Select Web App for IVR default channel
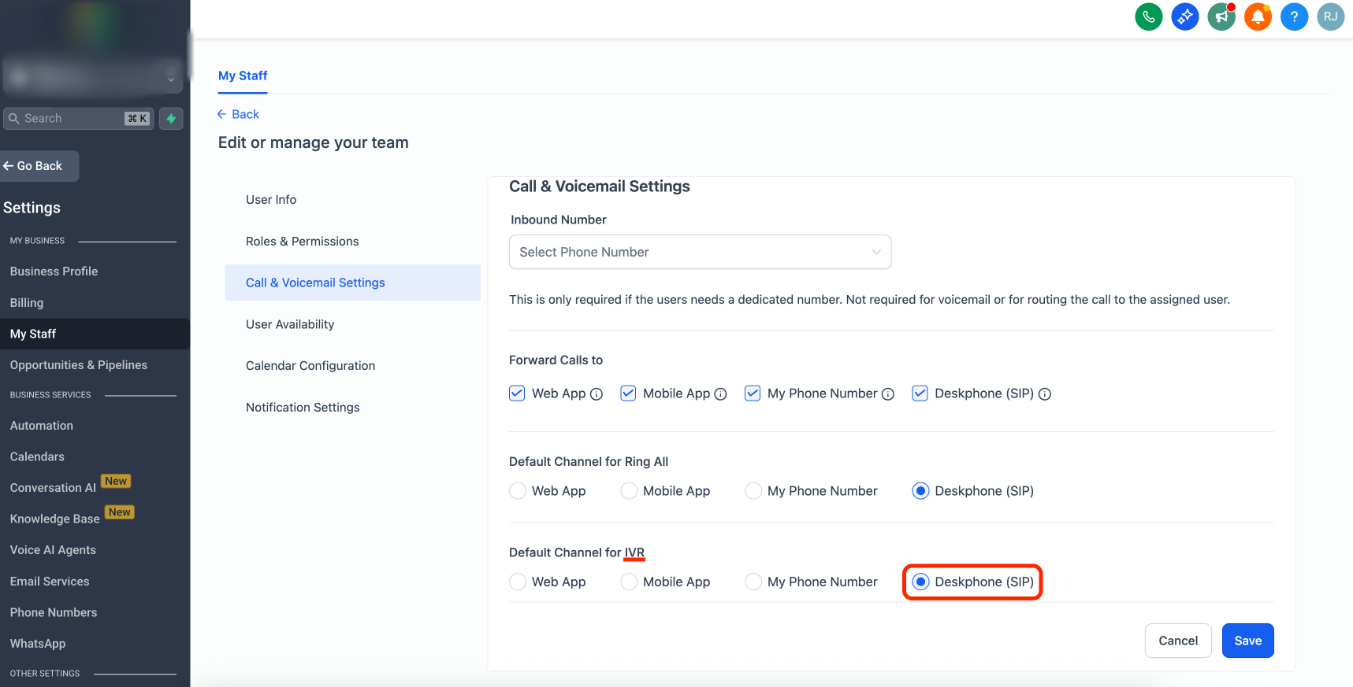Screen dimensions: 1353x687 click(517, 582)
